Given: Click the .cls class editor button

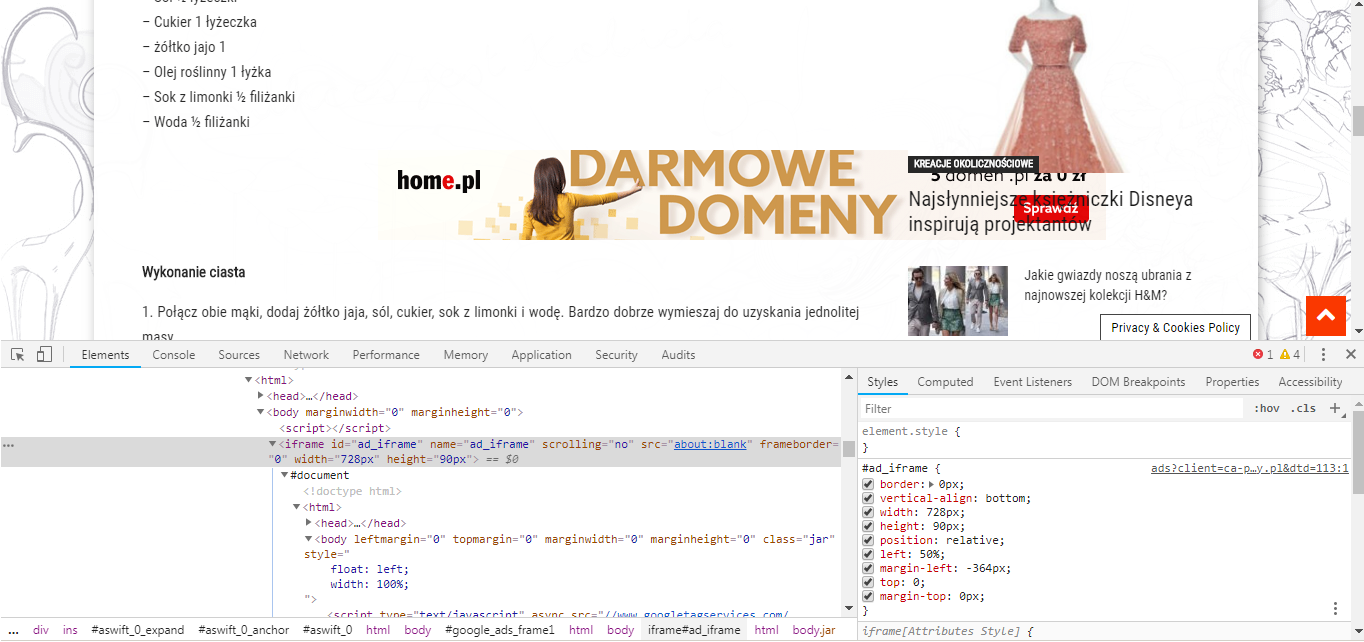Looking at the screenshot, I should 1303,408.
